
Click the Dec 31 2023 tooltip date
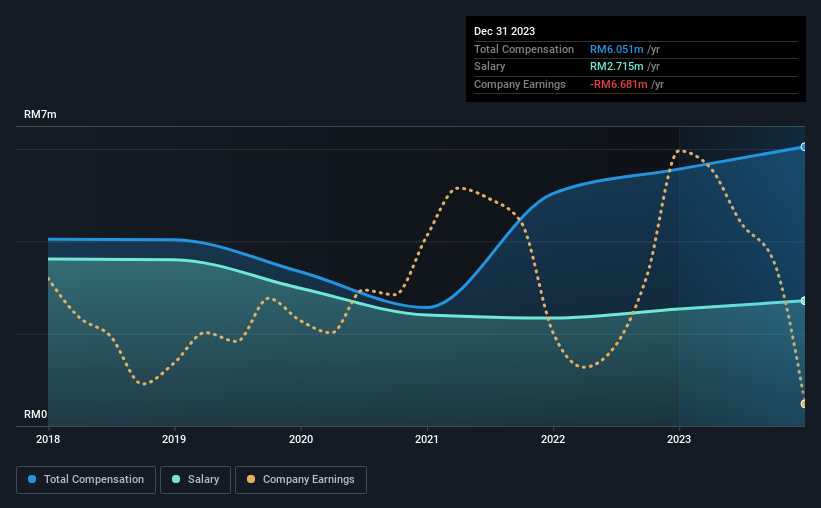click(x=504, y=31)
